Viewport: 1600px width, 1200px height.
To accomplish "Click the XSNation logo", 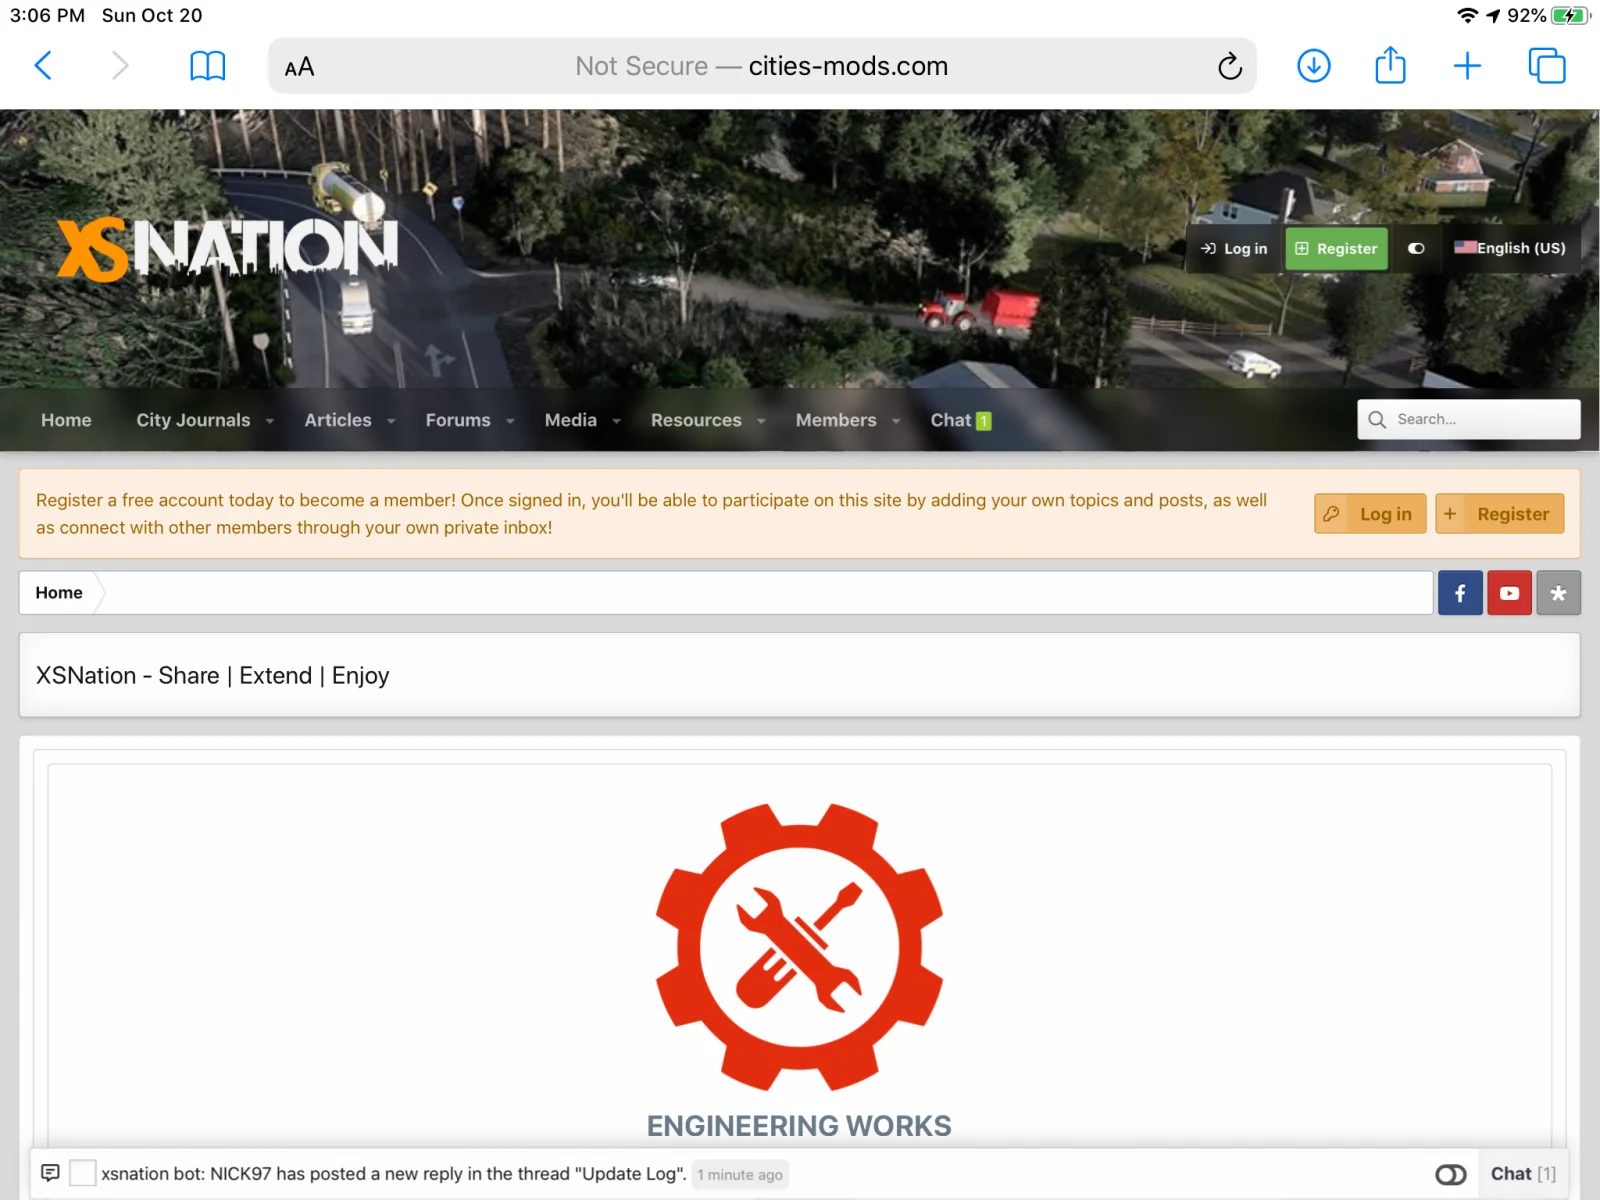I will tap(228, 248).
